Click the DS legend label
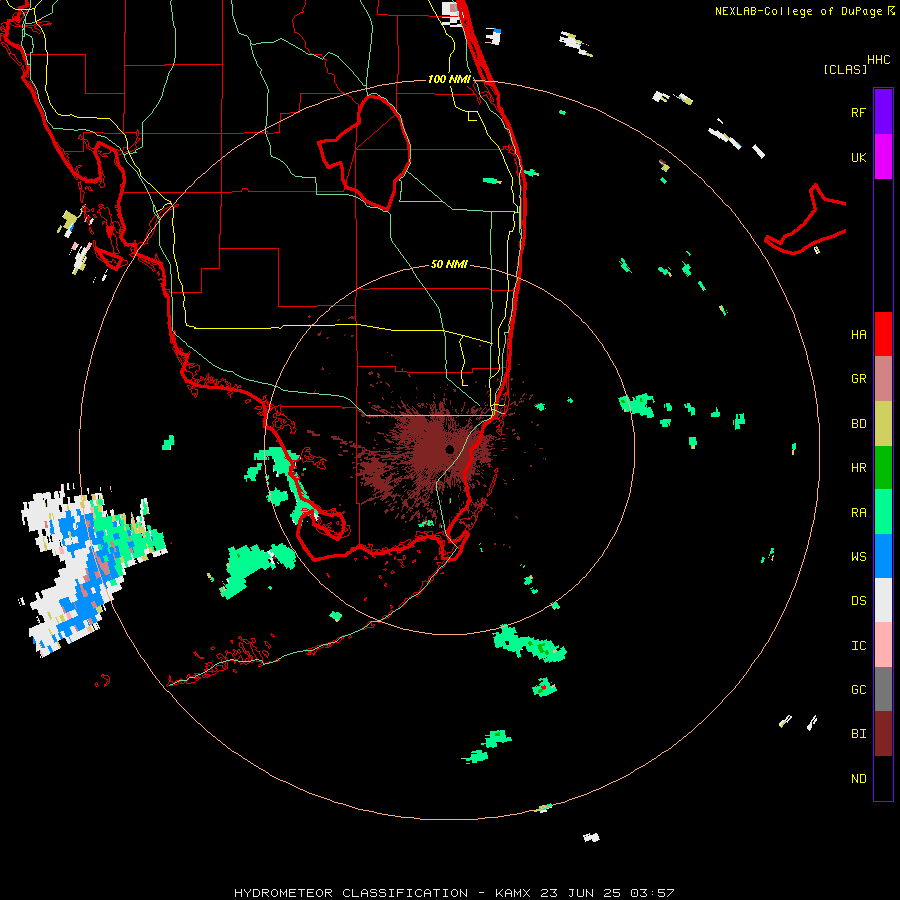 (858, 601)
